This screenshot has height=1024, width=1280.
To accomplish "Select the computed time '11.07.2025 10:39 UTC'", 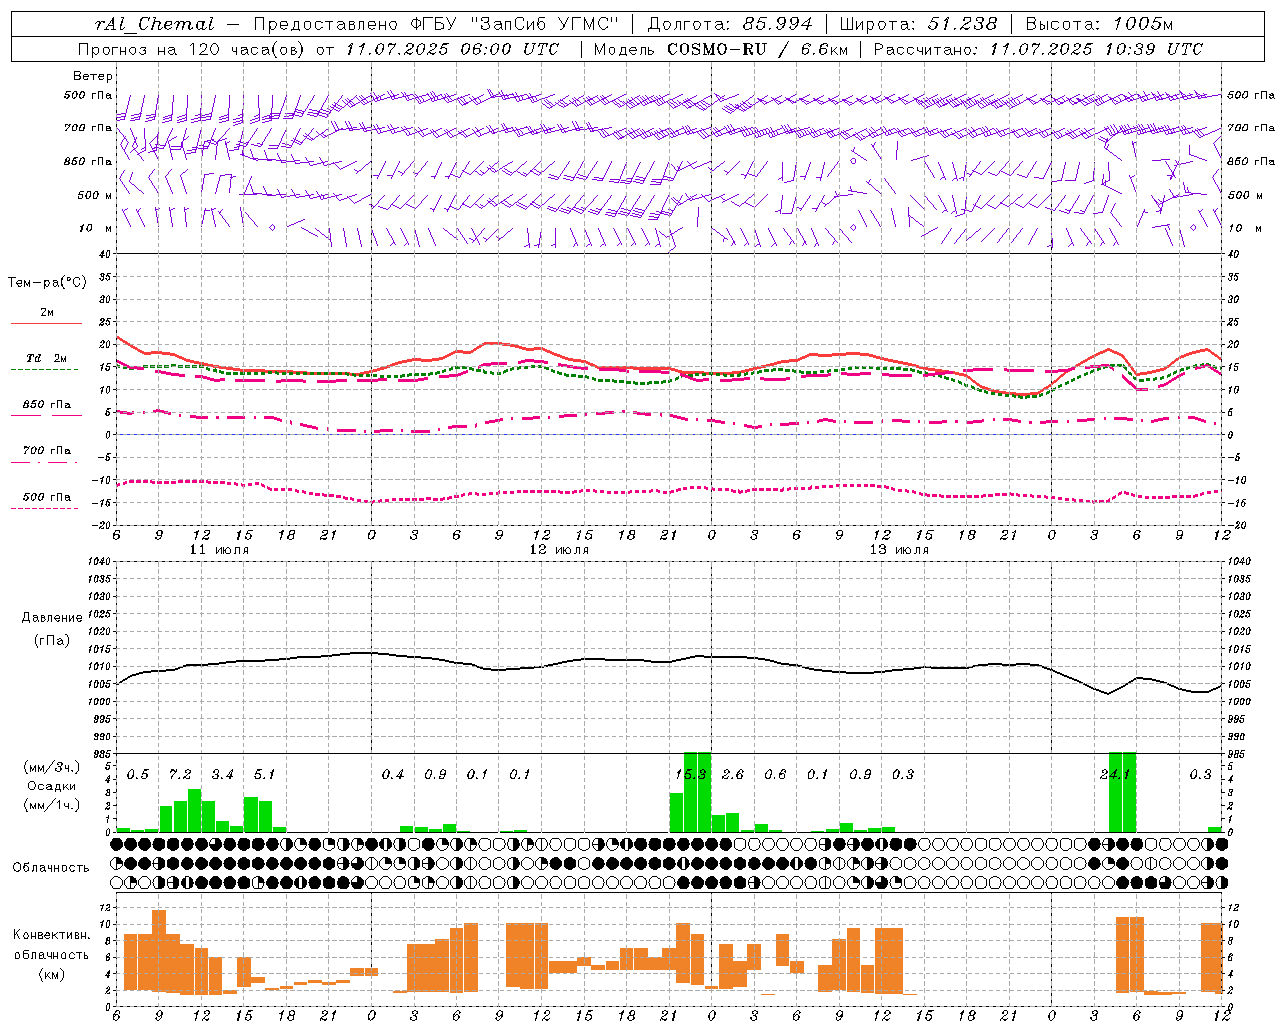I will 1096,49.
